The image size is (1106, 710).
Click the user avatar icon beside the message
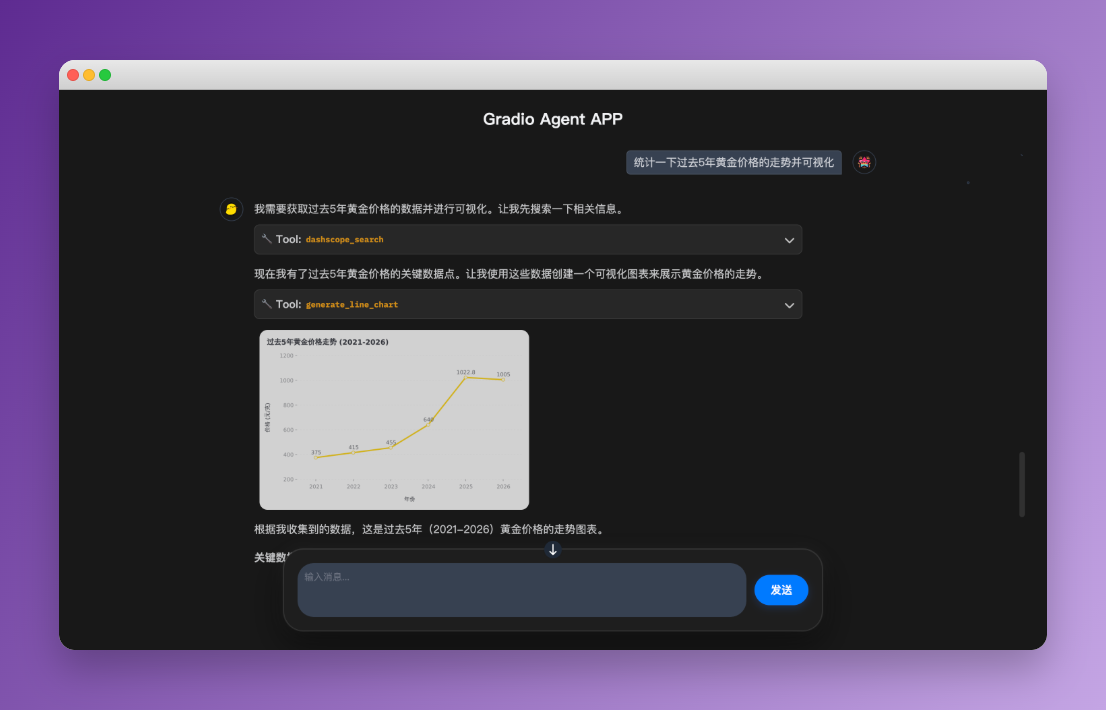864,162
